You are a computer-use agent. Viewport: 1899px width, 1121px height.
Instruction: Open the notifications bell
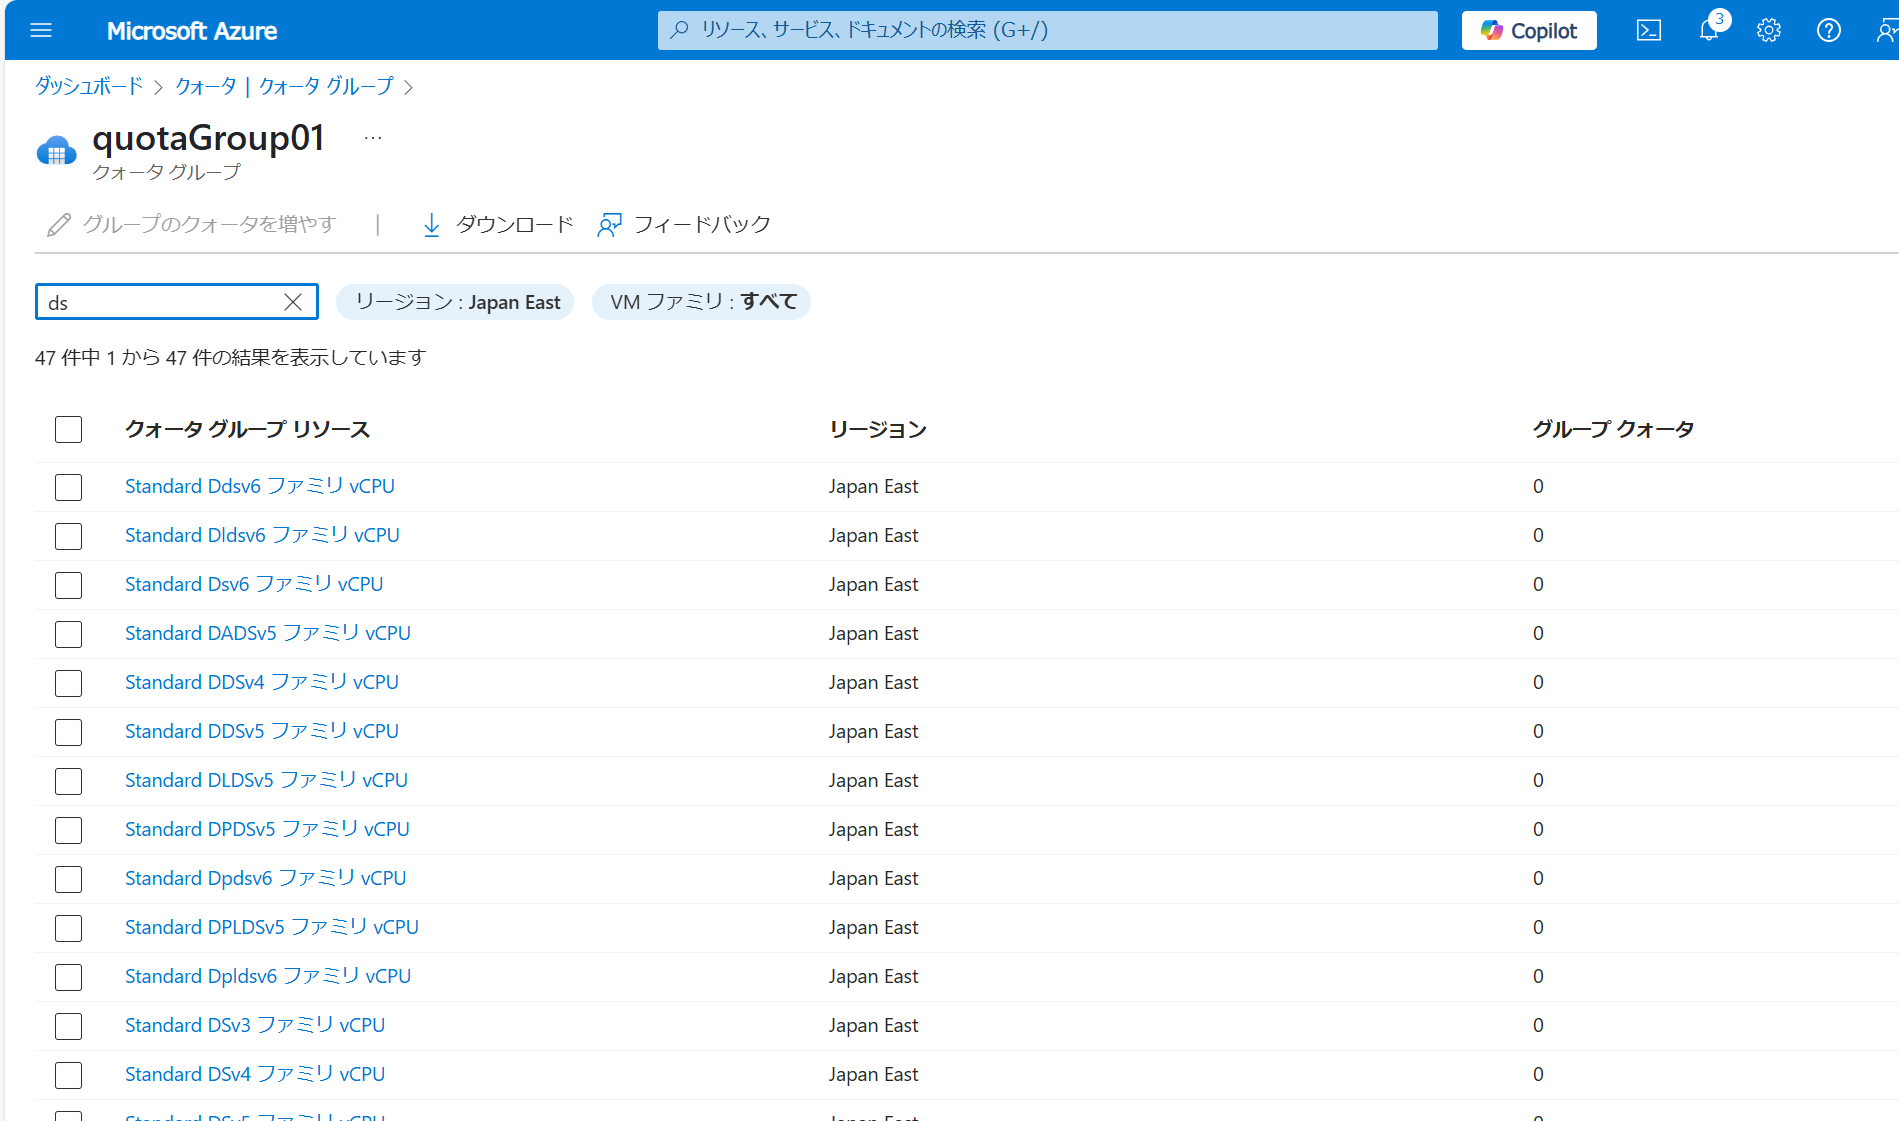[x=1709, y=30]
